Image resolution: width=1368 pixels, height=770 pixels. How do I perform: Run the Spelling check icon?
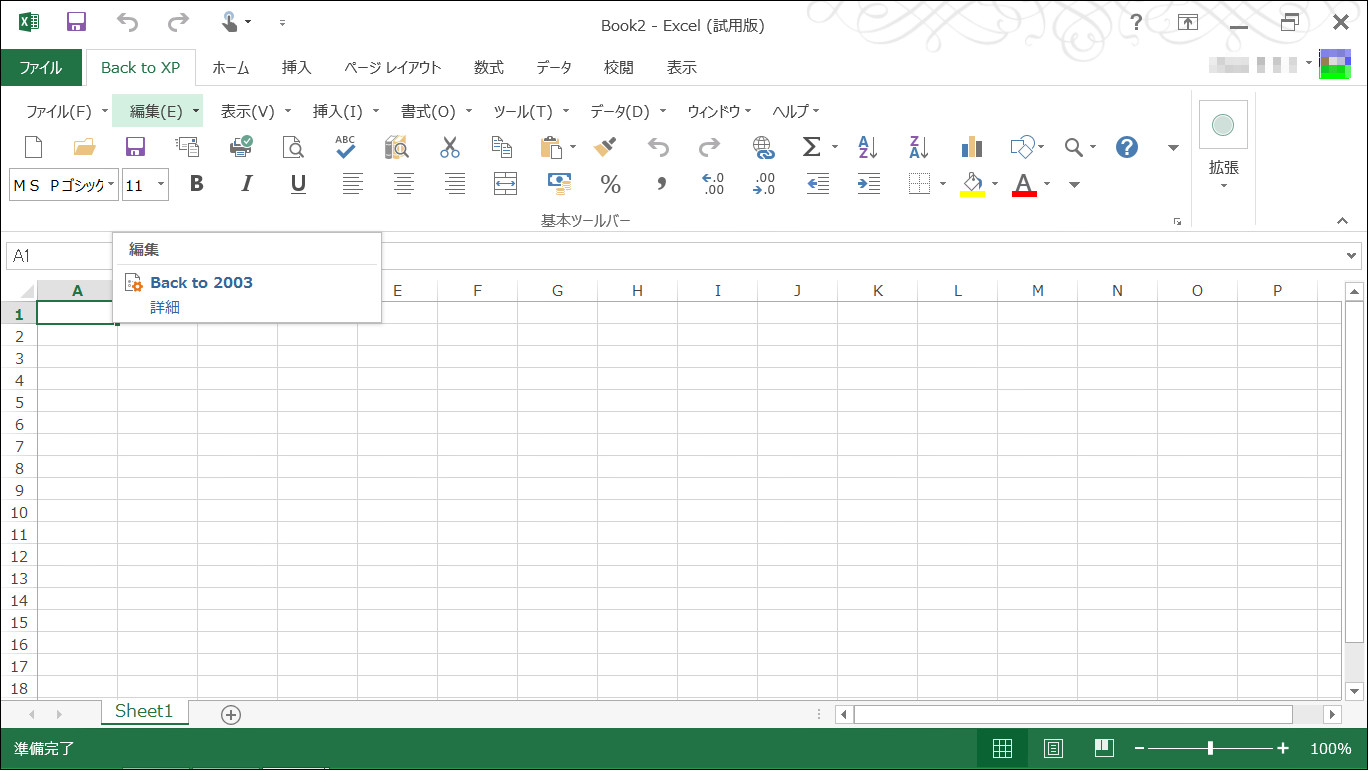(344, 147)
